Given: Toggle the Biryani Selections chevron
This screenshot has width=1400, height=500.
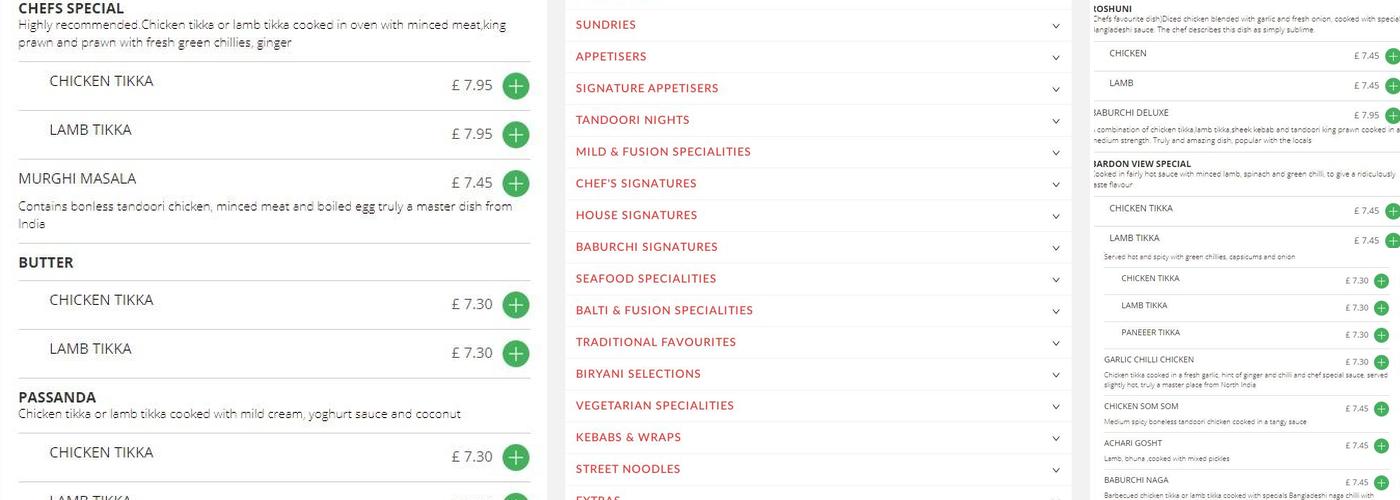Looking at the screenshot, I should 1056,374.
